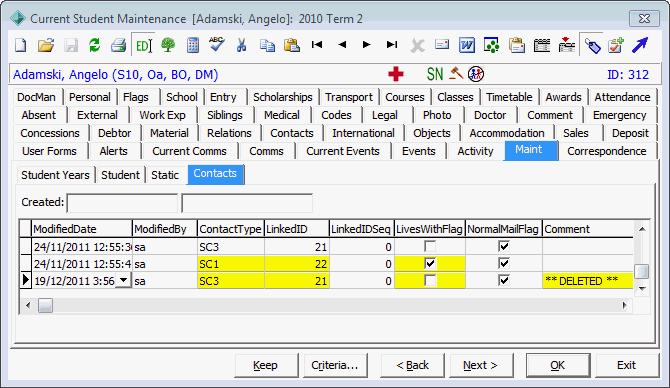Viewport: 670px width, 388px height.
Task: Jump to the last record arrow
Action: click(391, 44)
